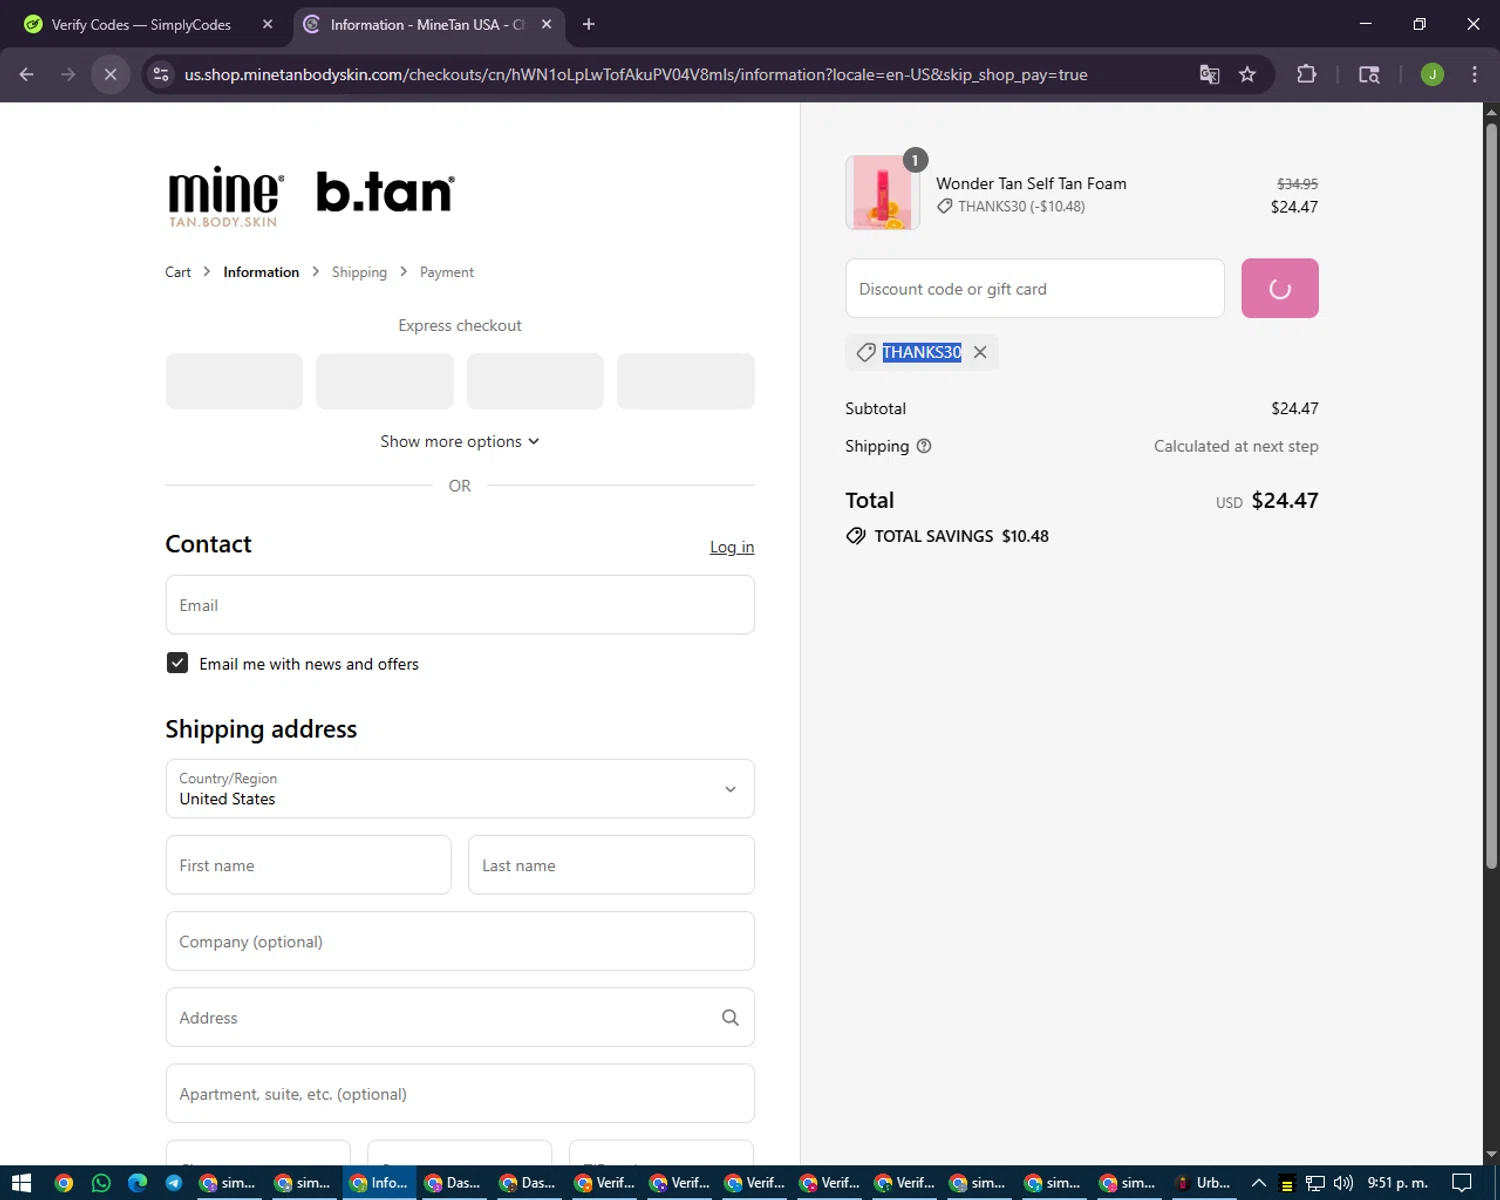Click the TOTAL SAVINGS $10.48 text
Viewport: 1500px width, 1200px height.
click(x=961, y=536)
